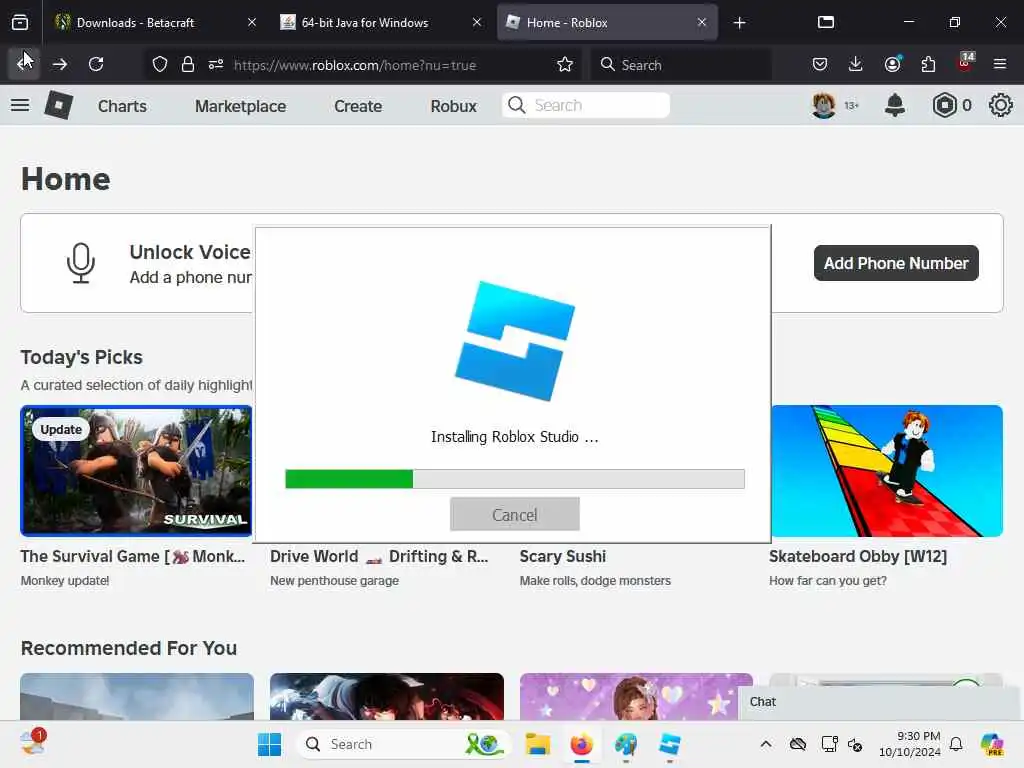Open Roblox Studio taskbar icon

(x=669, y=744)
